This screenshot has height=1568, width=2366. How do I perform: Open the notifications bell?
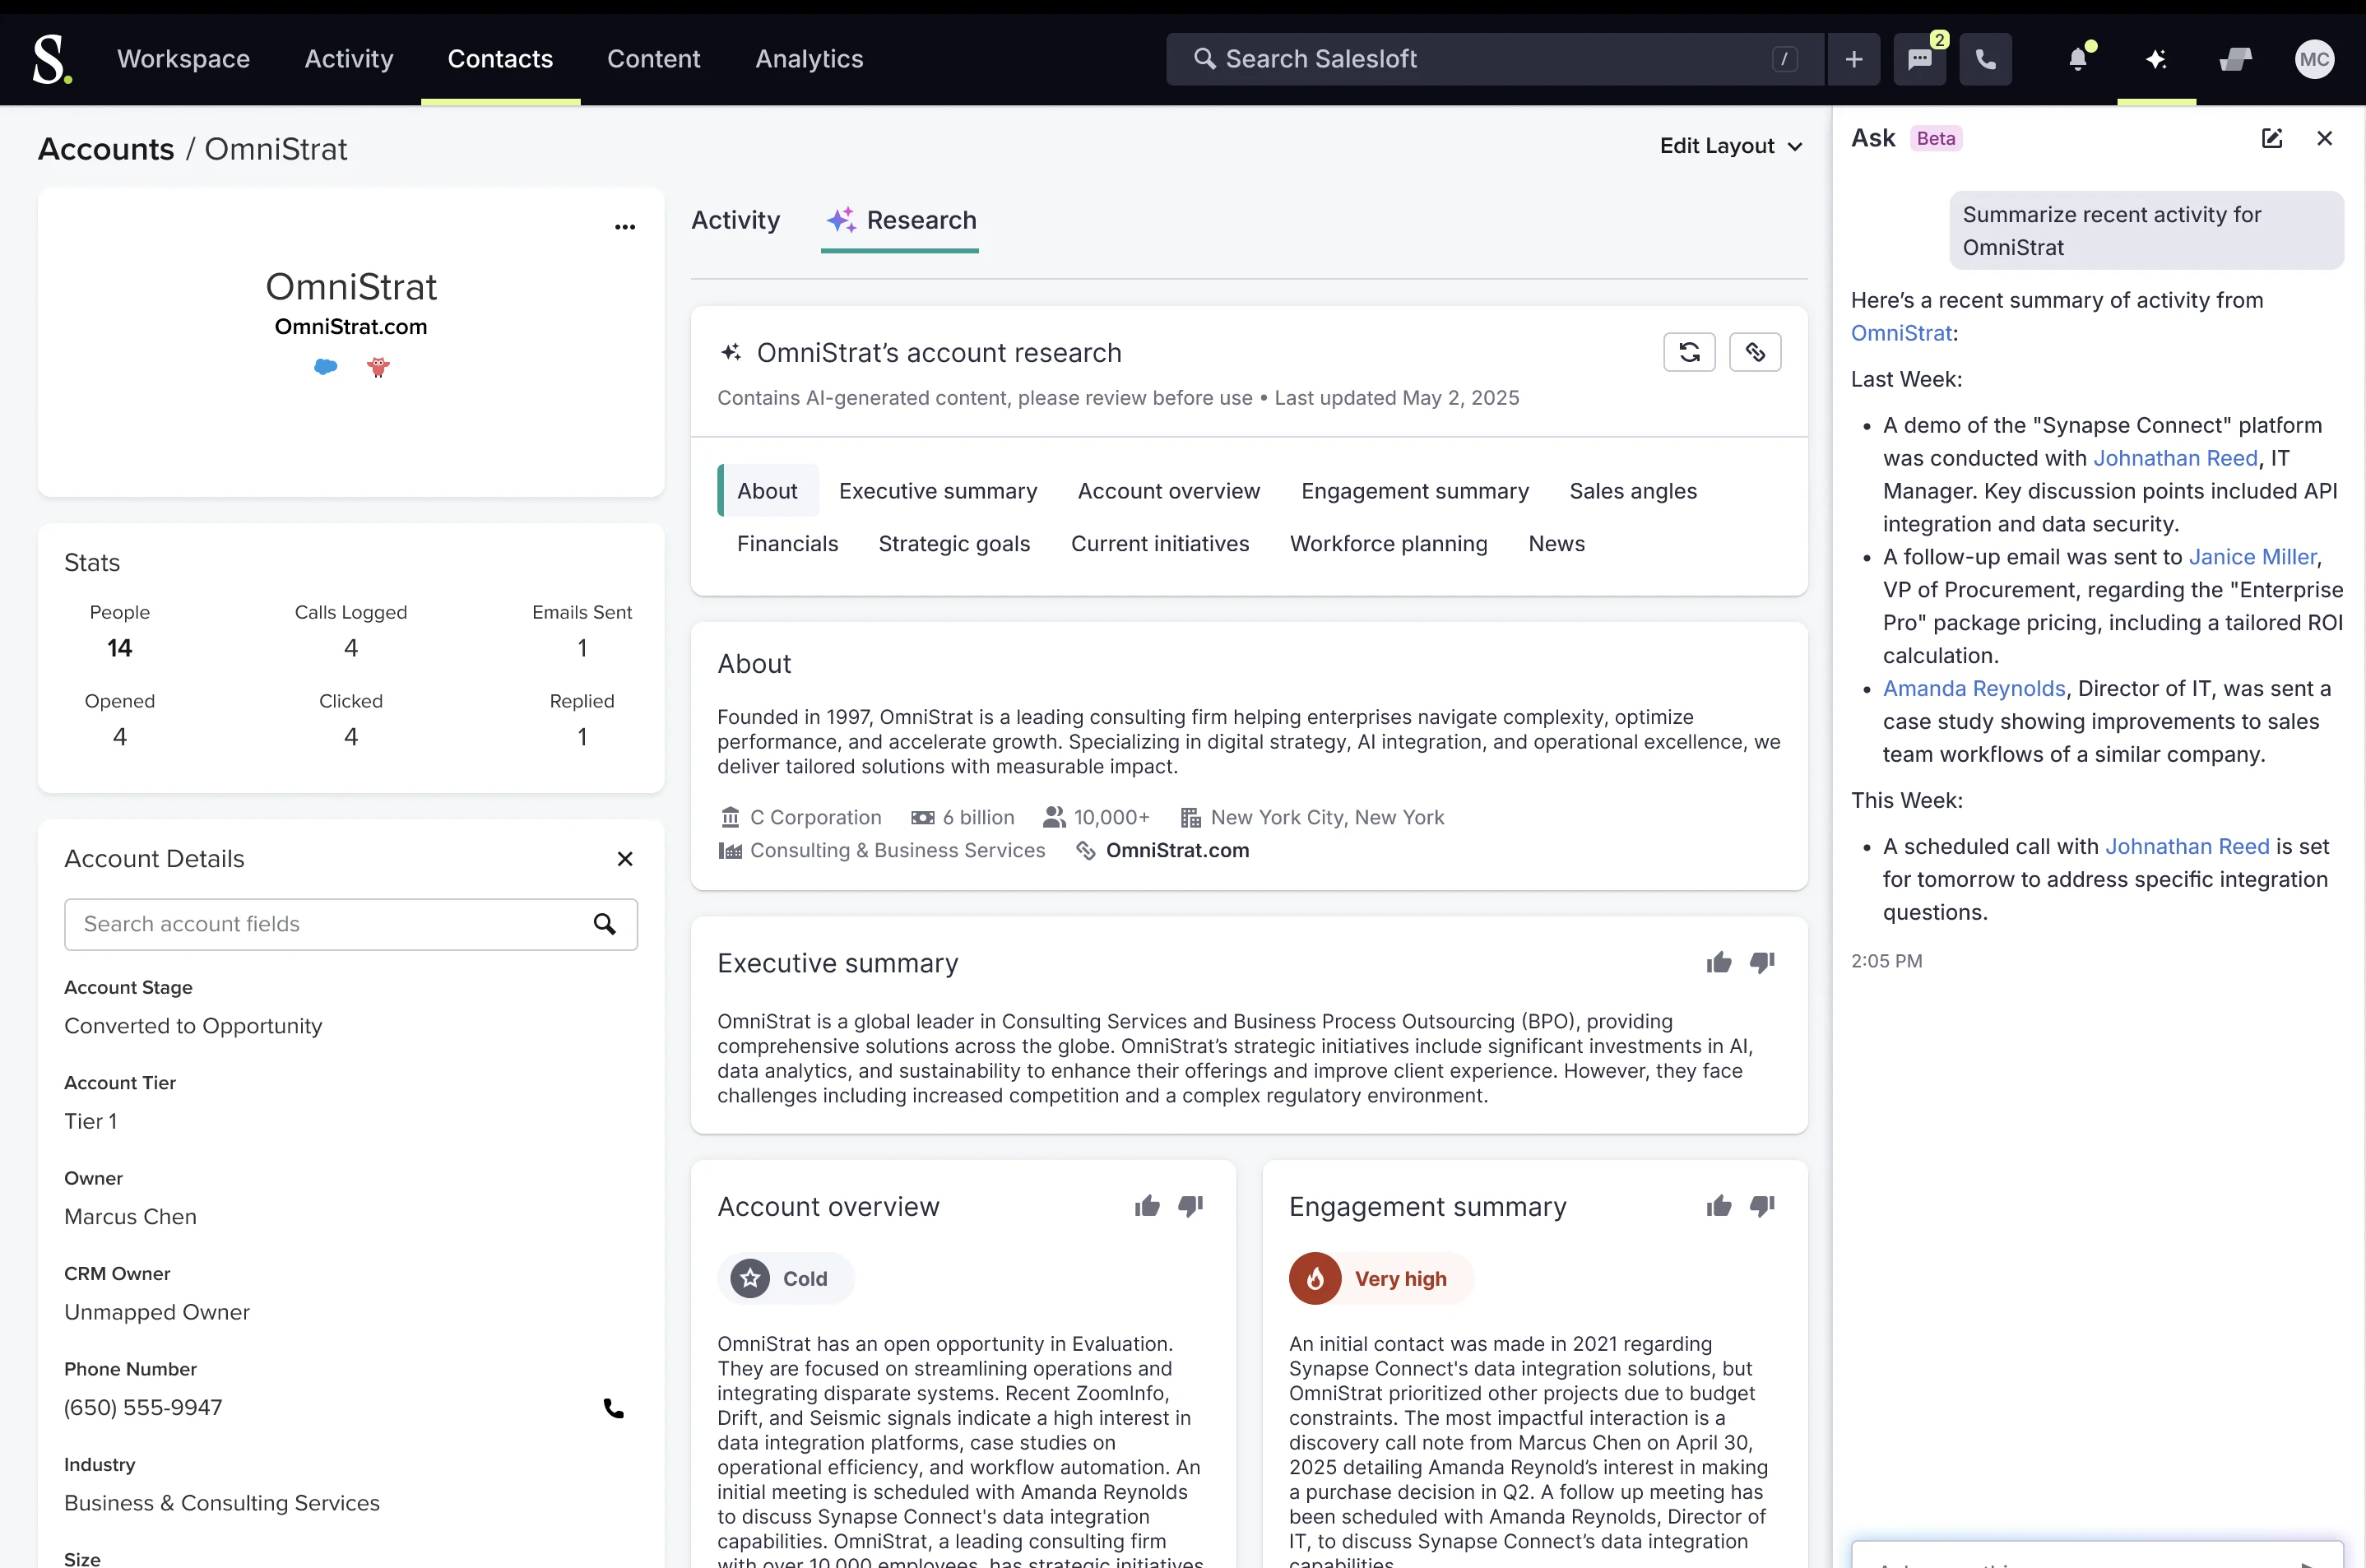pos(2078,59)
